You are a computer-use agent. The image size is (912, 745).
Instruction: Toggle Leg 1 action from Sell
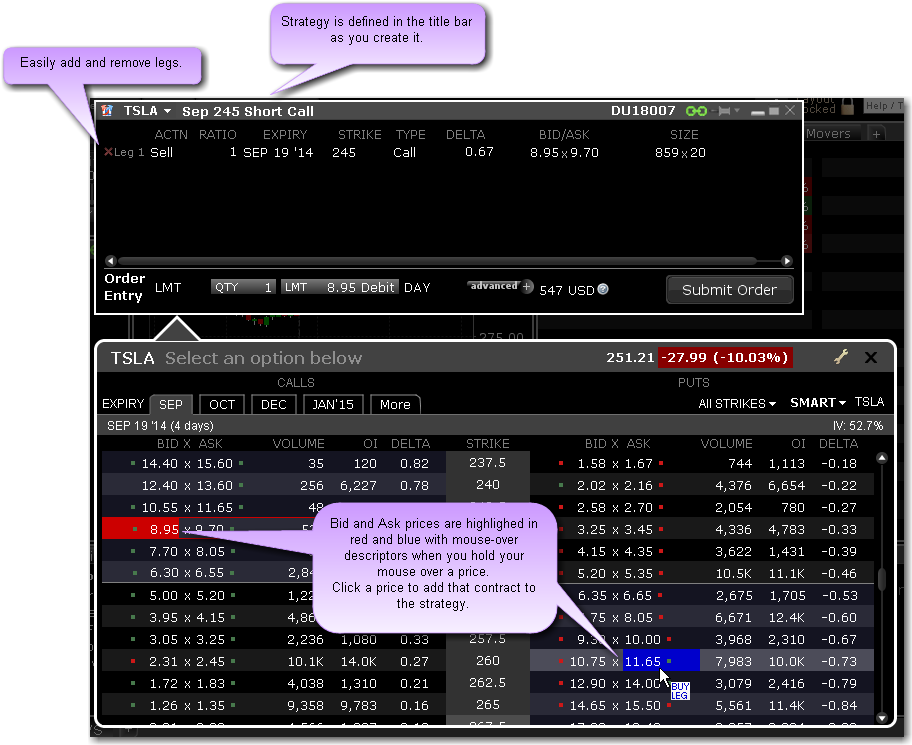pos(162,153)
